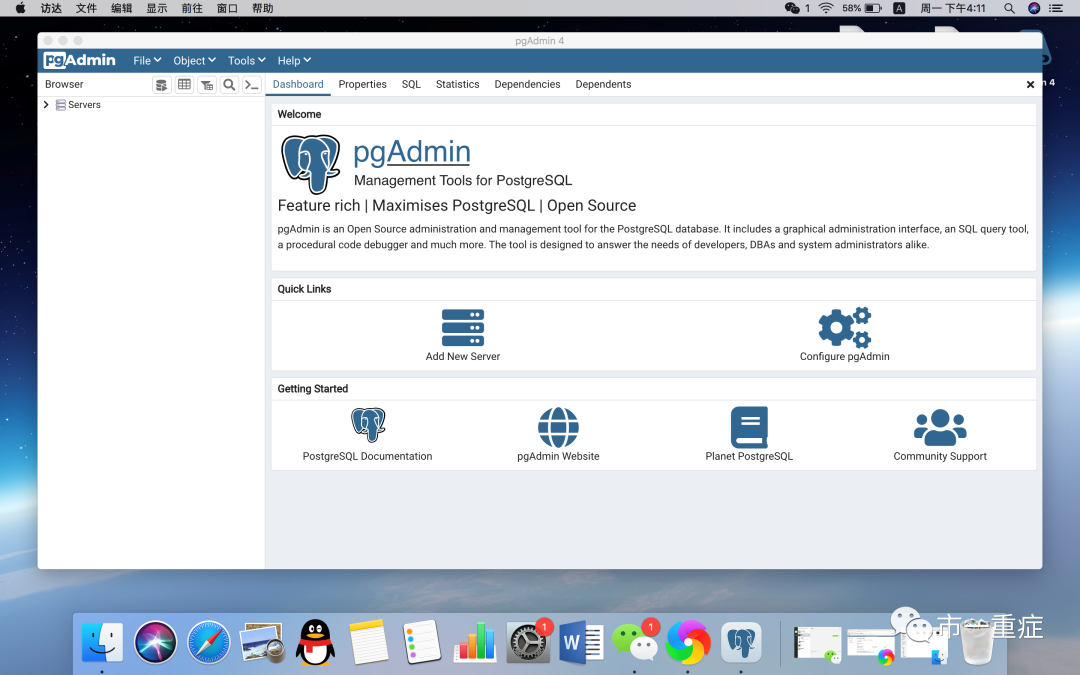Launch the PSQL terminal tool icon
The height and width of the screenshot is (675, 1080).
252,85
